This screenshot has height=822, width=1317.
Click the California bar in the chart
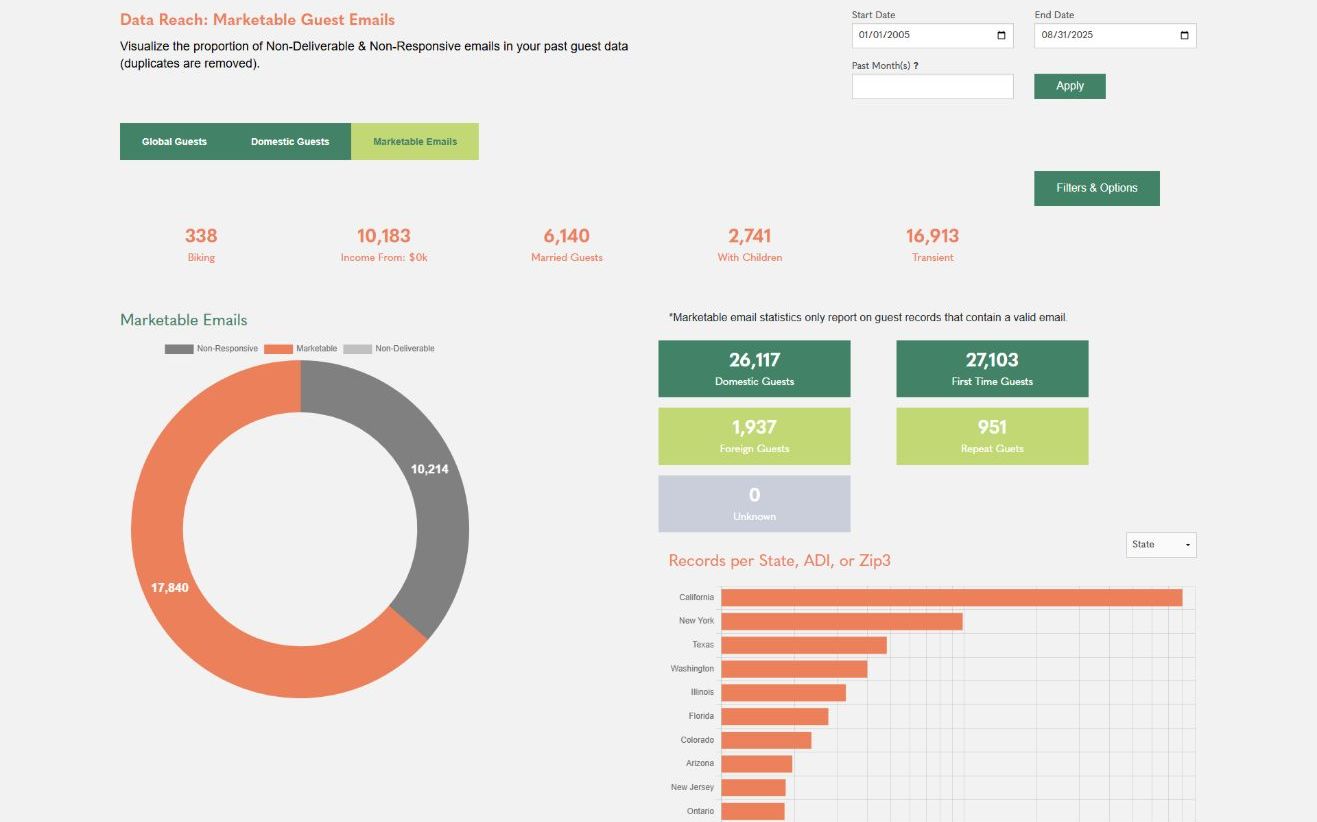click(952, 598)
